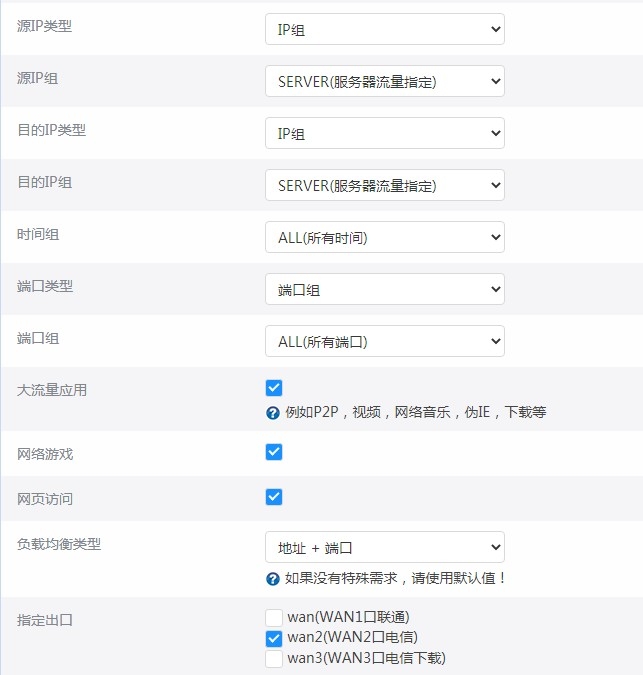Open the 源IP类型 dropdown
This screenshot has width=643, height=675.
(384, 29)
